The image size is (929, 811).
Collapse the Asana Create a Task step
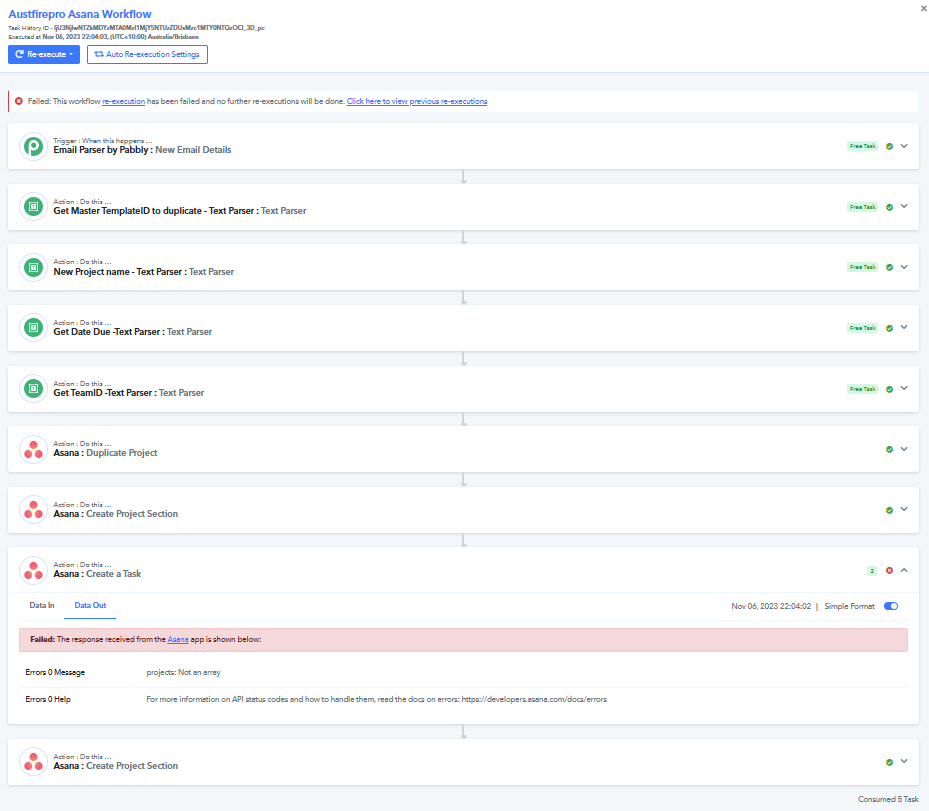point(904,570)
